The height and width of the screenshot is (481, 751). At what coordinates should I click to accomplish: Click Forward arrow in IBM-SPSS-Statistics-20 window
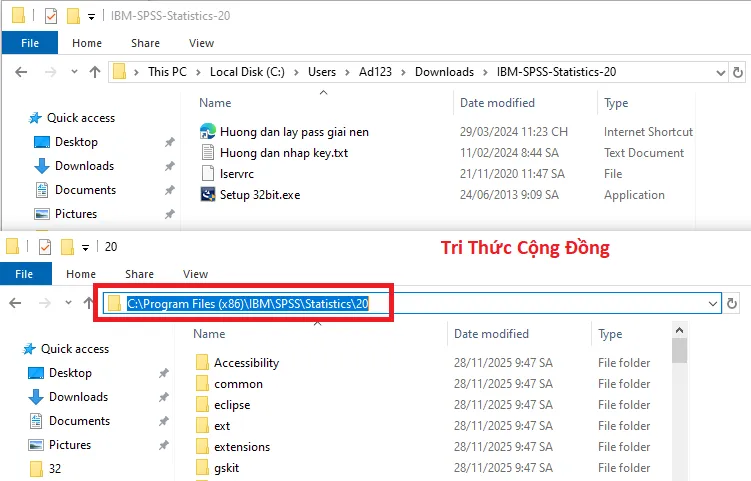pos(50,72)
